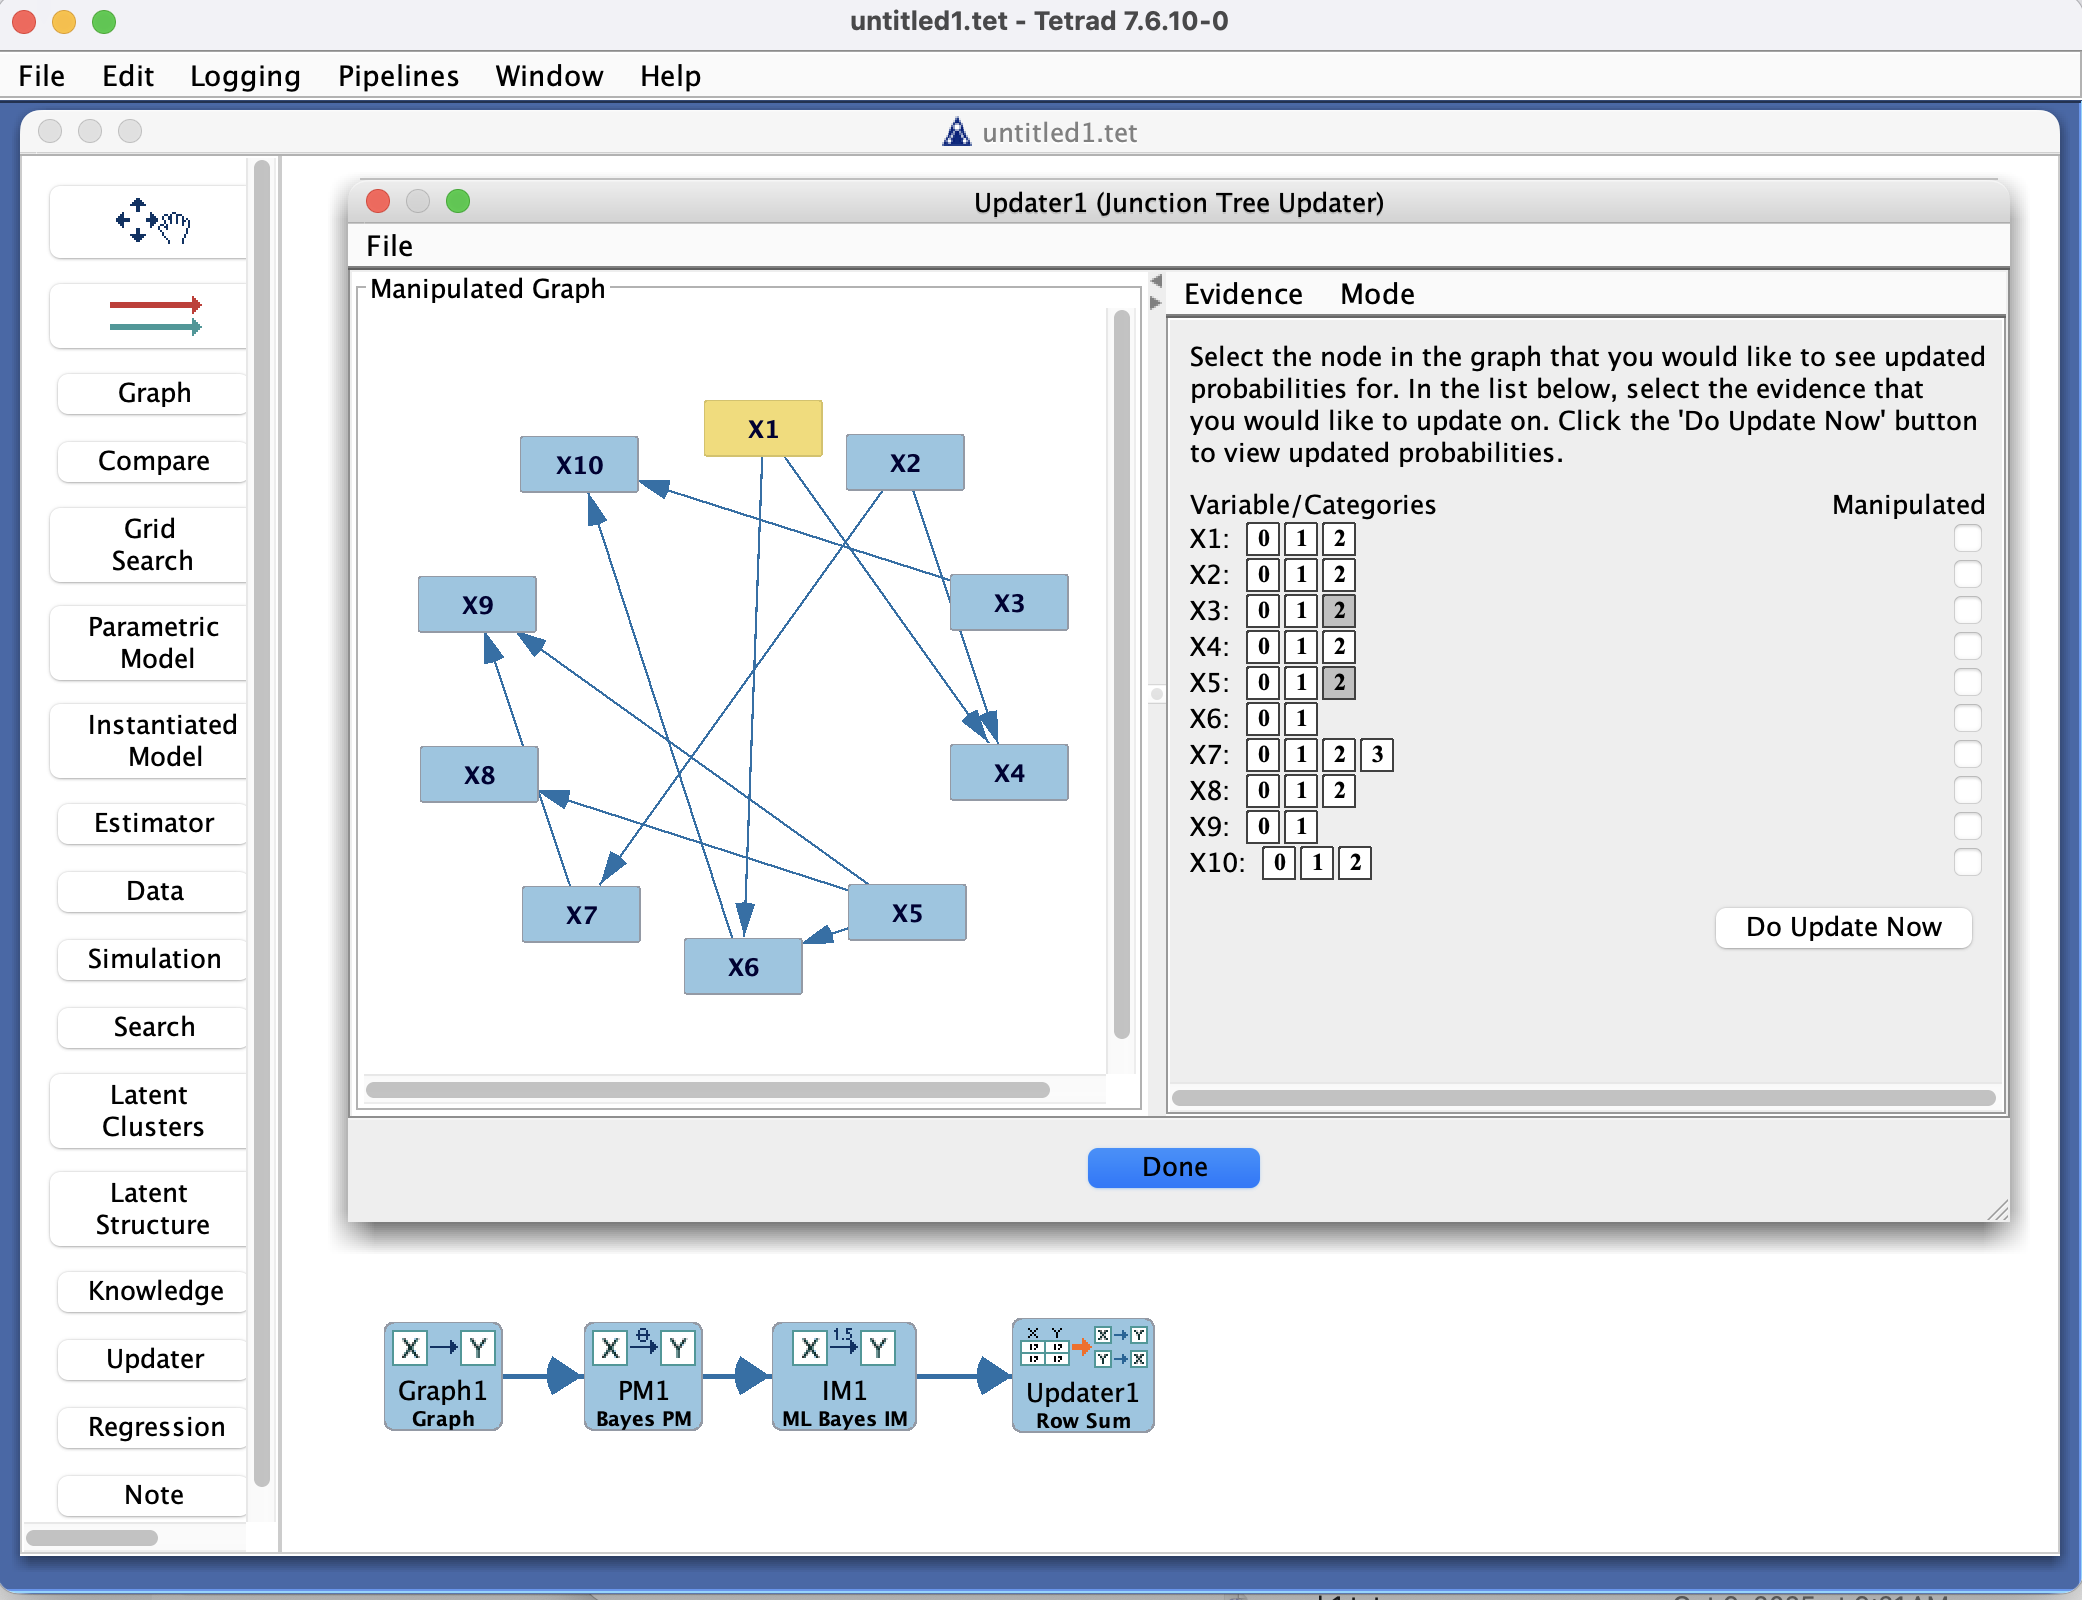Screen dimensions: 2082x1600
Task: Open the Window menu
Action: click(549, 76)
